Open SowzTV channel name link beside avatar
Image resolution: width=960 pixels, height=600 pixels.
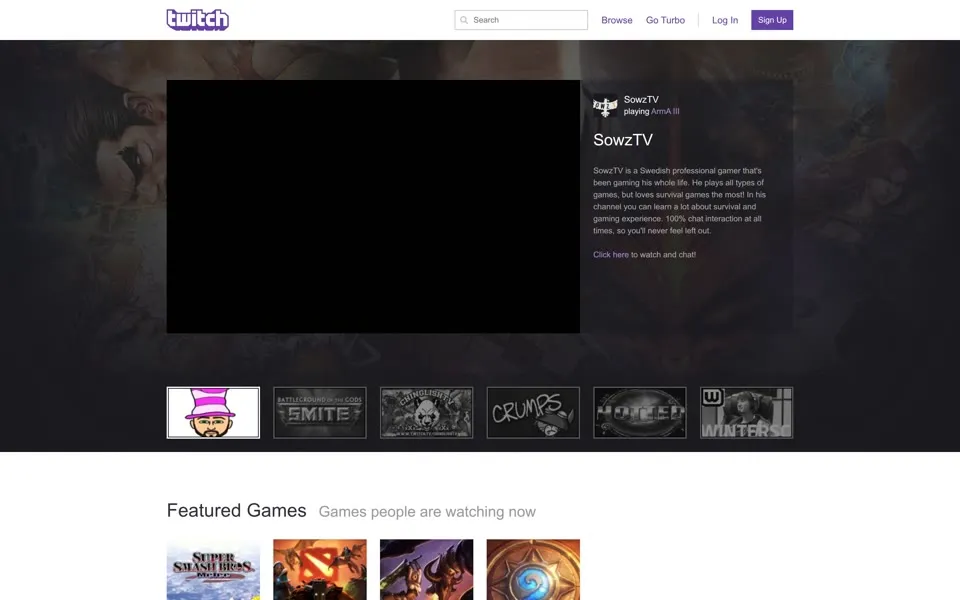point(641,99)
